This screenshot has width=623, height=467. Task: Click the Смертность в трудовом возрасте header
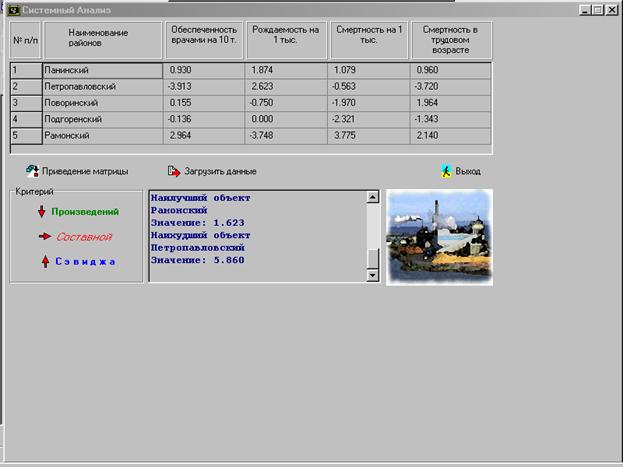[451, 38]
